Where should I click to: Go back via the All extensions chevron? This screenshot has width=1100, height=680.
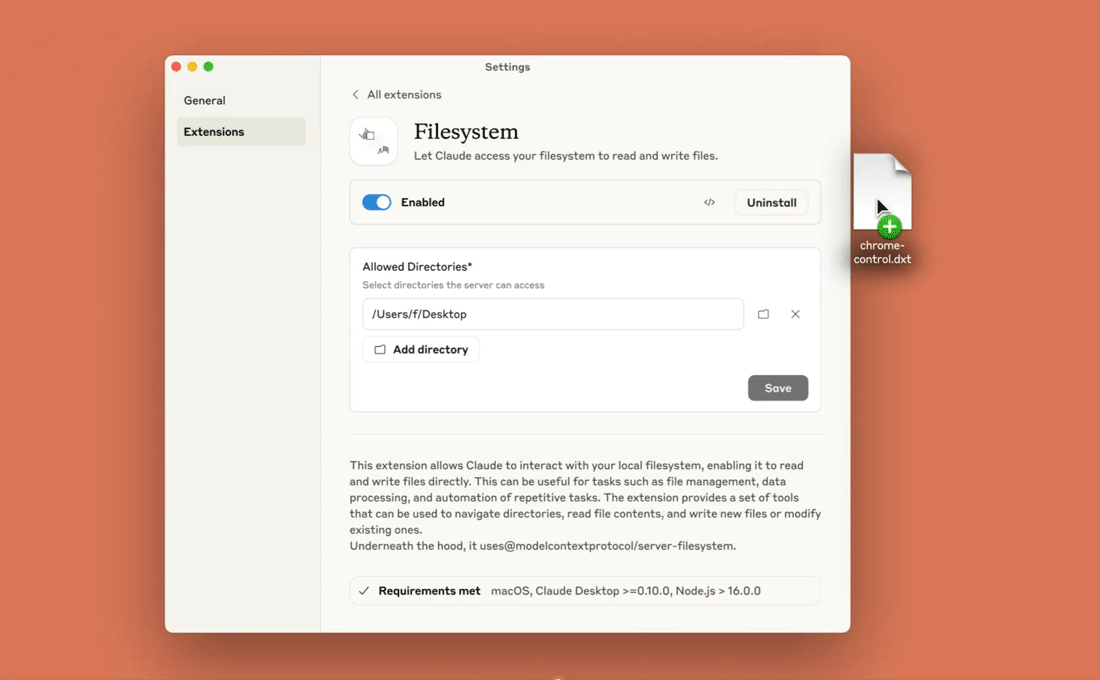(x=356, y=94)
